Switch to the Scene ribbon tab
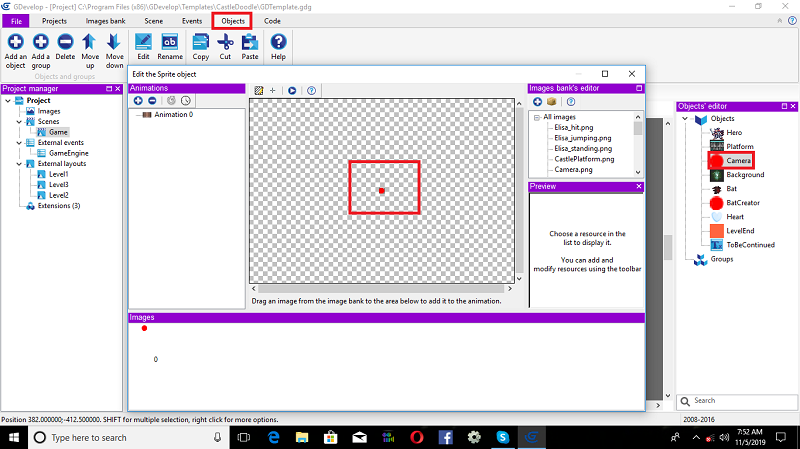The width and height of the screenshot is (800, 449). pyautogui.click(x=154, y=21)
